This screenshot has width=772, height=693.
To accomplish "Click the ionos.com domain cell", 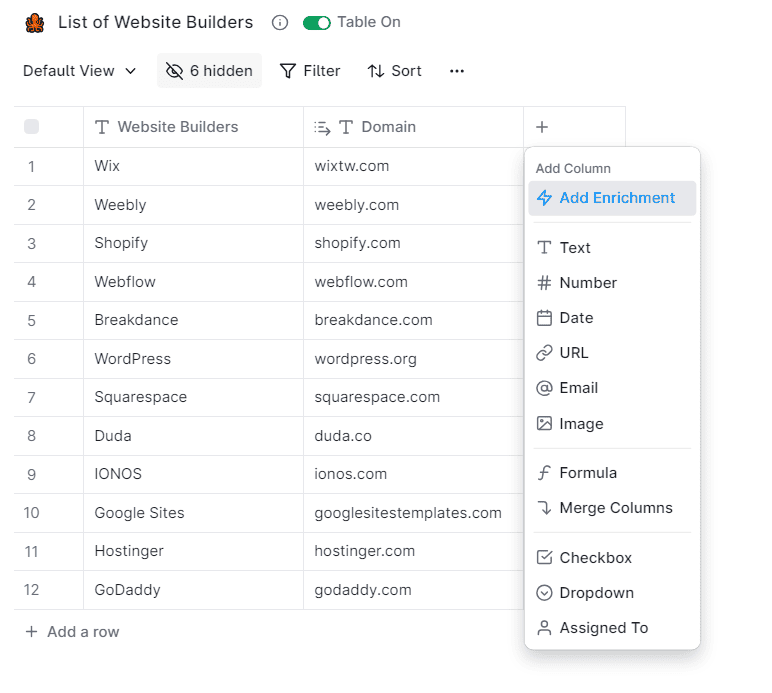I will tap(414, 474).
